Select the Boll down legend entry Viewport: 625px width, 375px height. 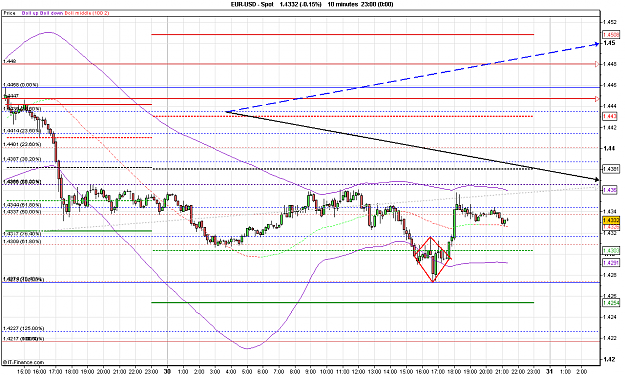coord(51,13)
